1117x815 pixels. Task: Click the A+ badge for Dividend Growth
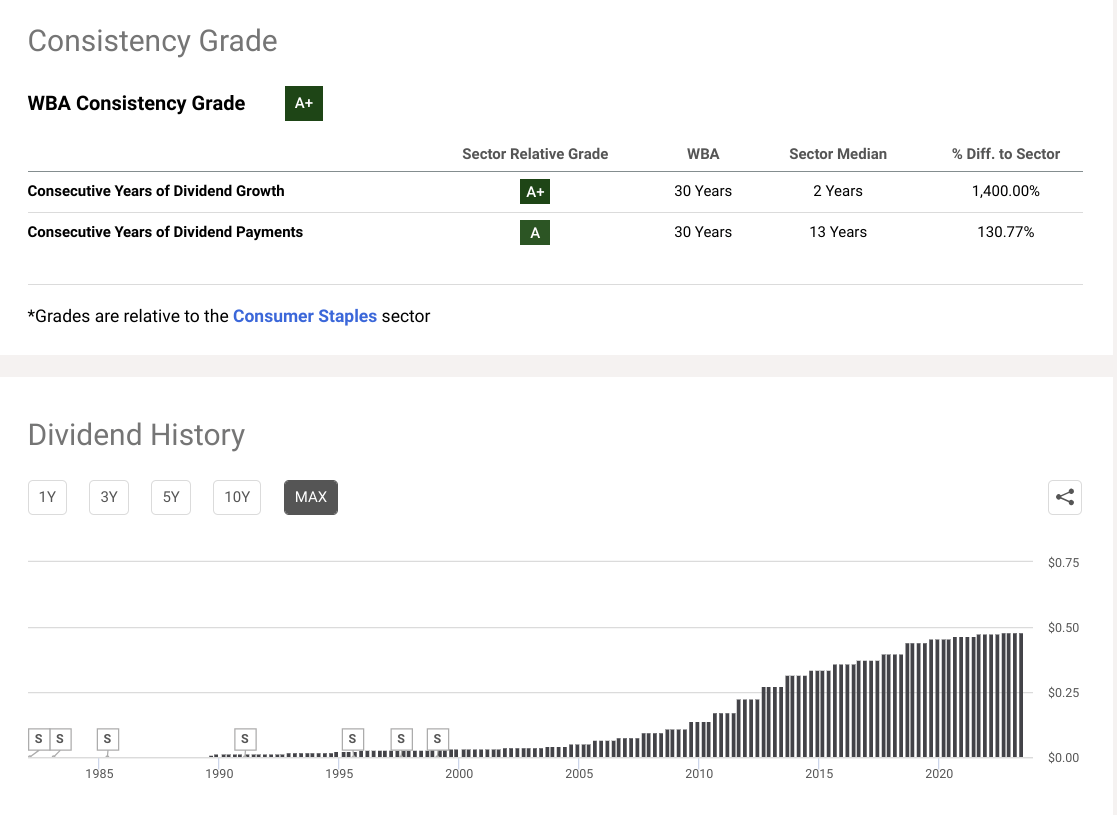coord(535,192)
